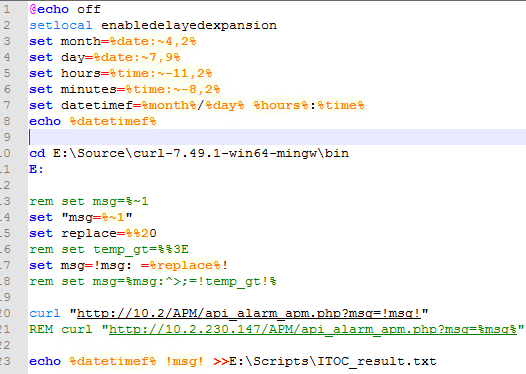Image resolution: width=526 pixels, height=374 pixels.
Task: Click 'setlocal' keyword on line 2
Action: point(60,25)
